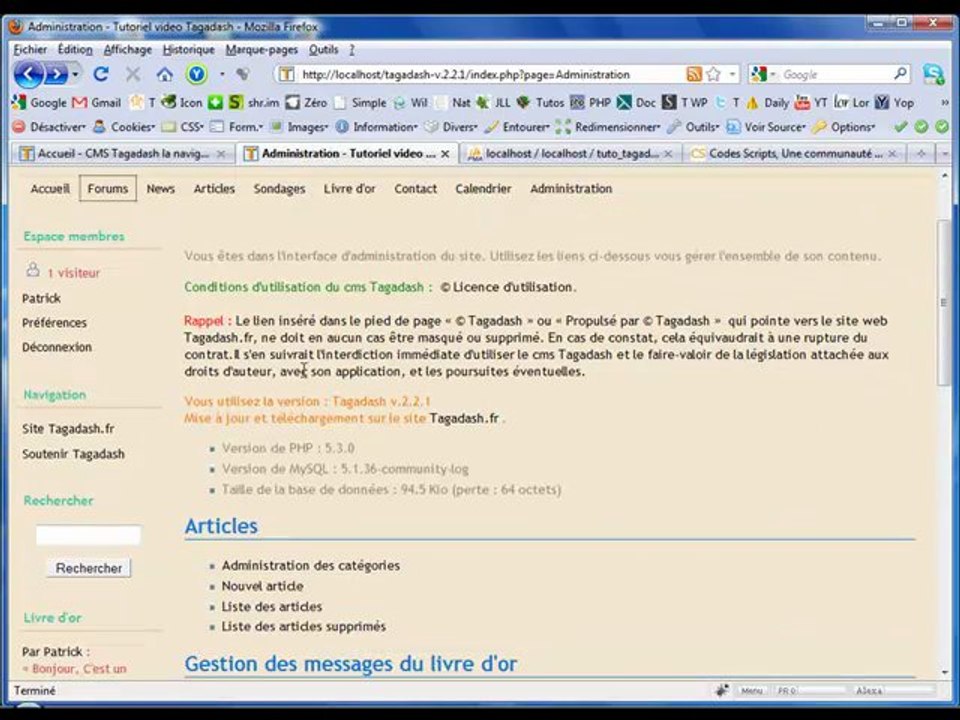960x720 pixels.
Task: Open the Form. developer toolbar dropdown
Action: 236,127
